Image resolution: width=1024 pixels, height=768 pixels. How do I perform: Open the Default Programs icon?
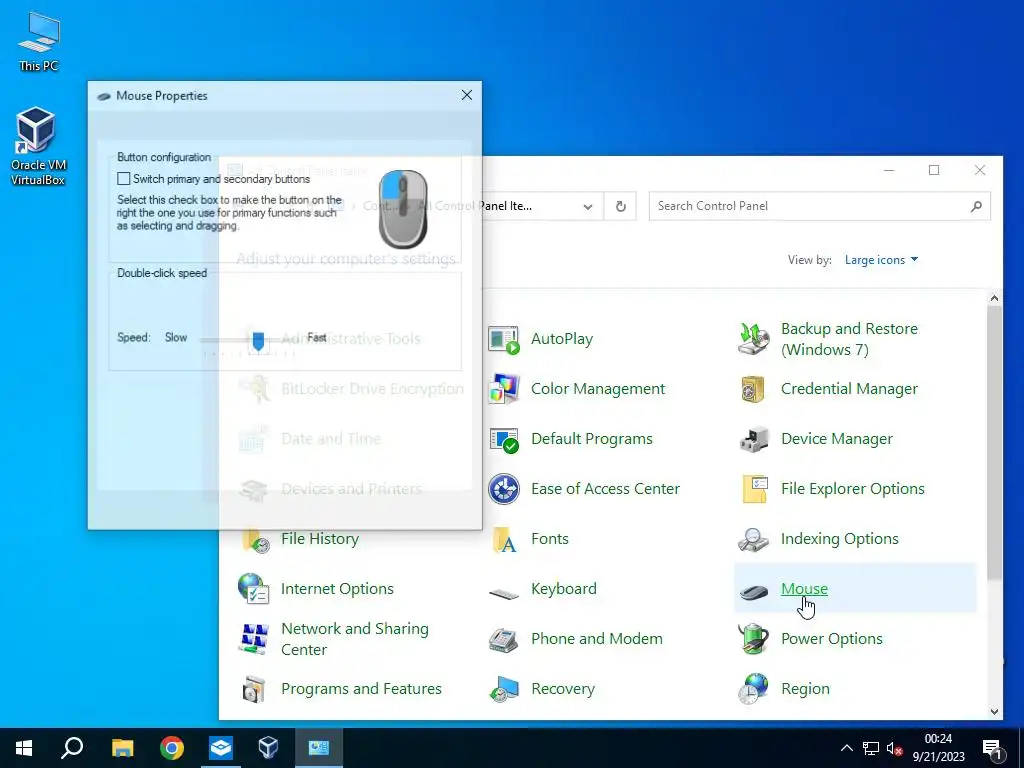point(504,439)
